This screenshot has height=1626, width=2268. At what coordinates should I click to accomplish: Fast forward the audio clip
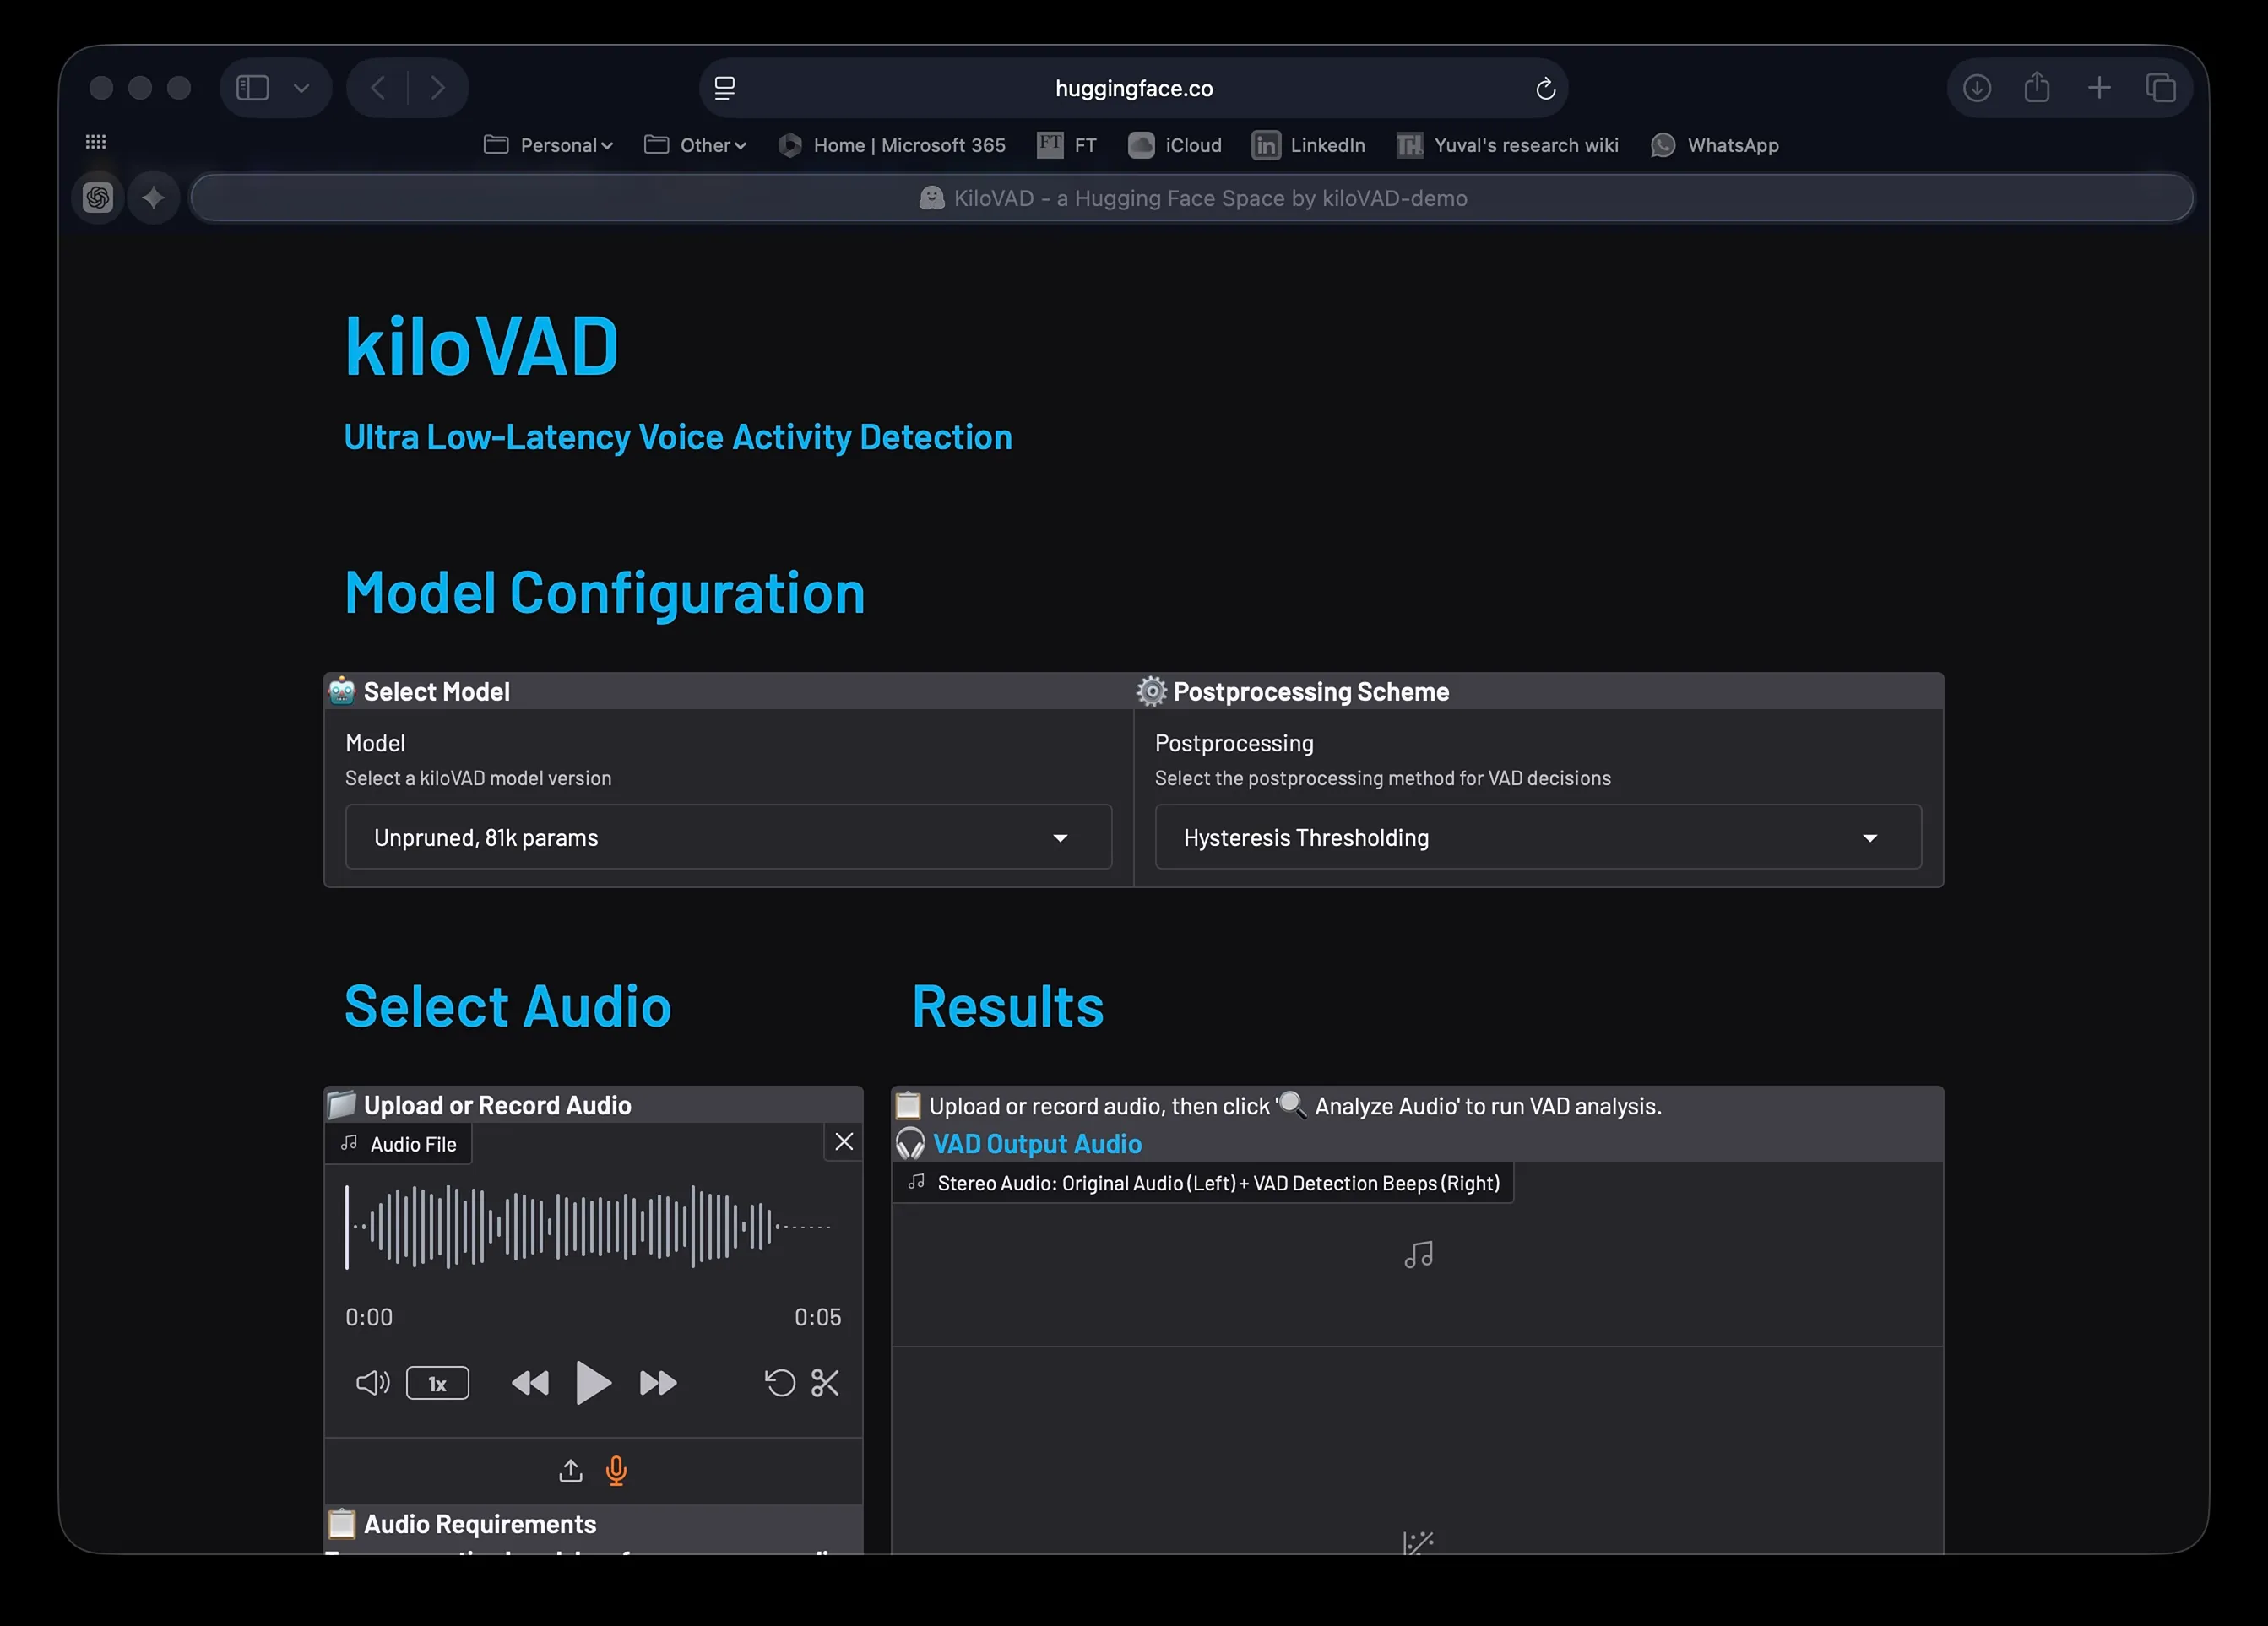[658, 1383]
